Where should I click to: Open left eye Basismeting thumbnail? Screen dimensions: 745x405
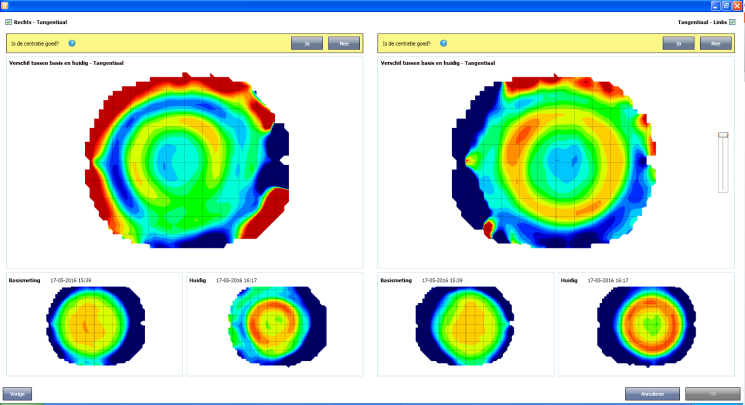click(x=465, y=326)
